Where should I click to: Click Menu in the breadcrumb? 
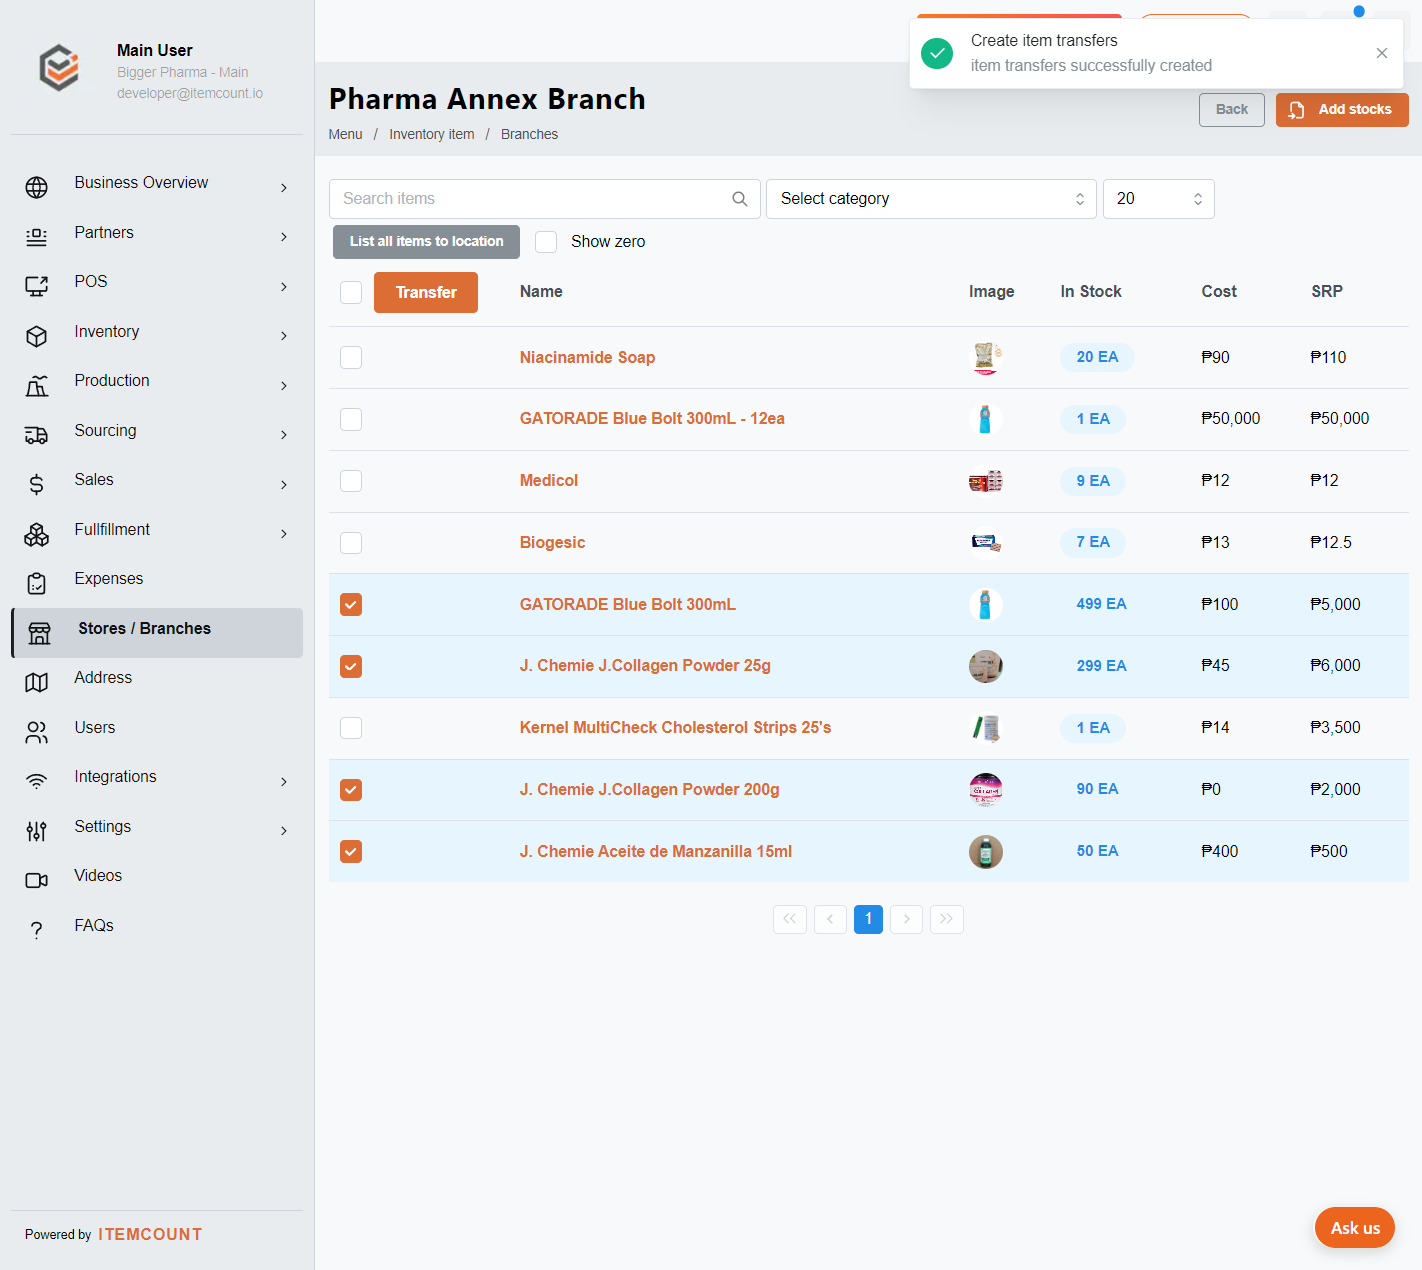(345, 134)
